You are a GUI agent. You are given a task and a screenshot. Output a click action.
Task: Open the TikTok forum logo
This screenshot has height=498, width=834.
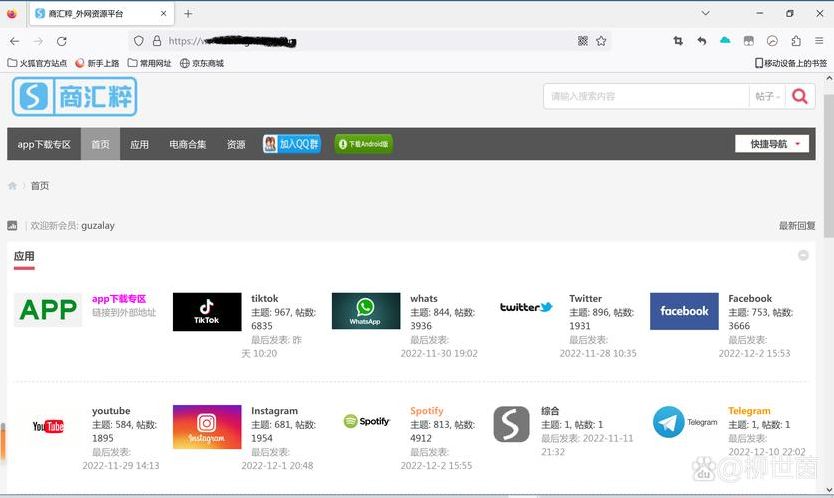click(207, 312)
